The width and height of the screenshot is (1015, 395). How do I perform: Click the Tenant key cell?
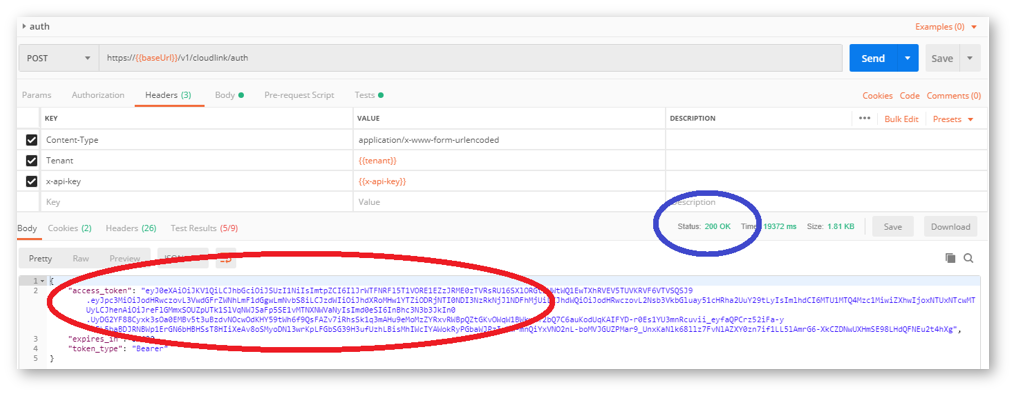198,161
